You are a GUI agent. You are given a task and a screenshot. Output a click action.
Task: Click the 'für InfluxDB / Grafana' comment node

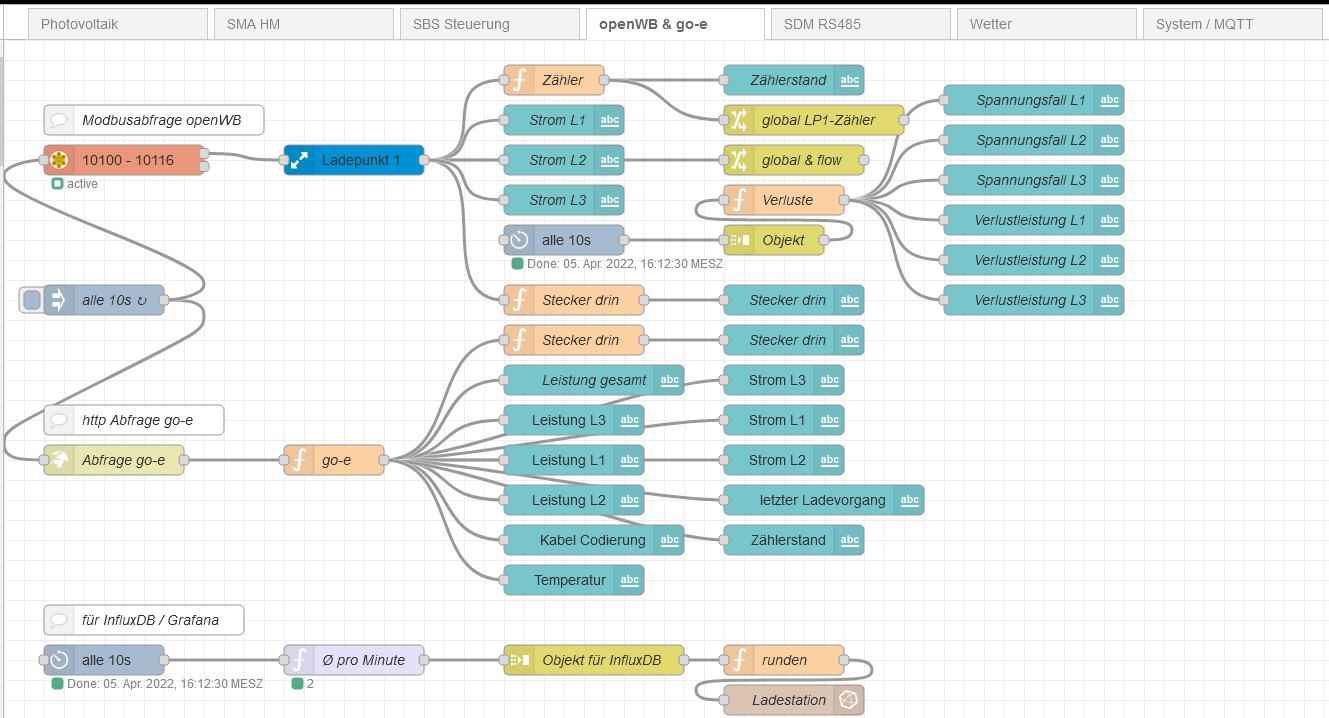click(144, 620)
